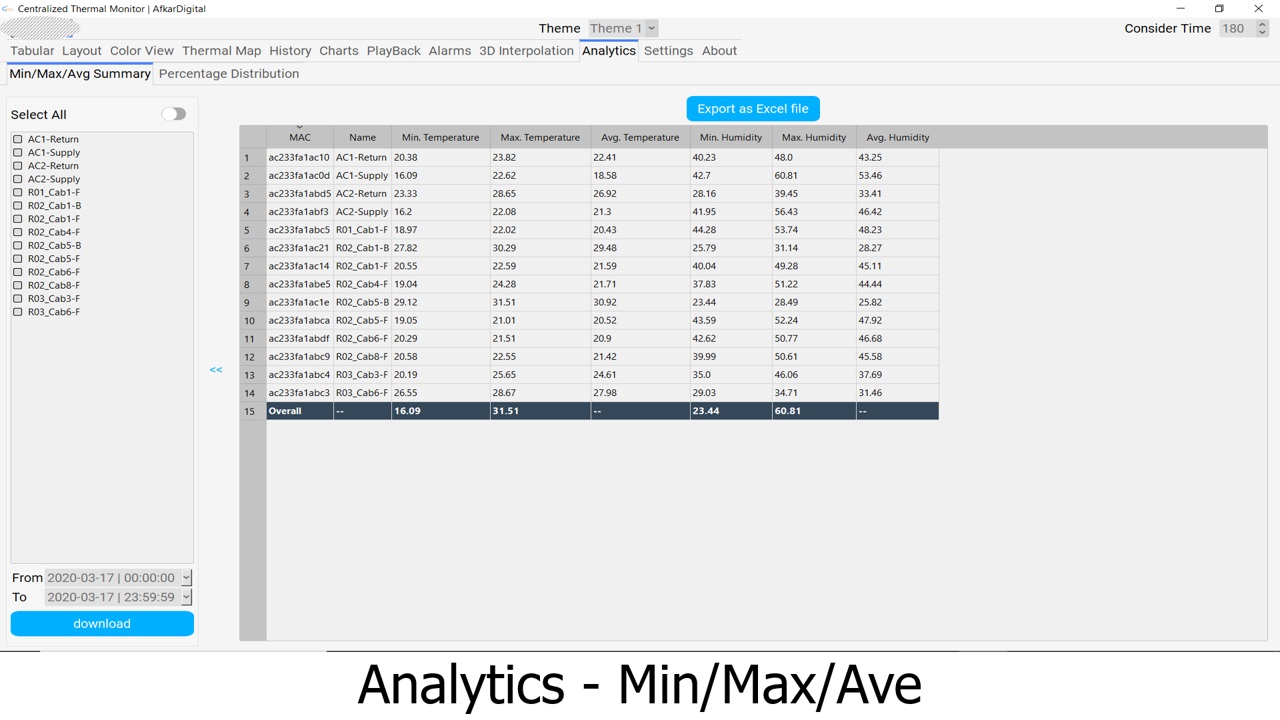Open the Theme 1 dropdown
Viewport: 1280px width, 720px height.
622,28
